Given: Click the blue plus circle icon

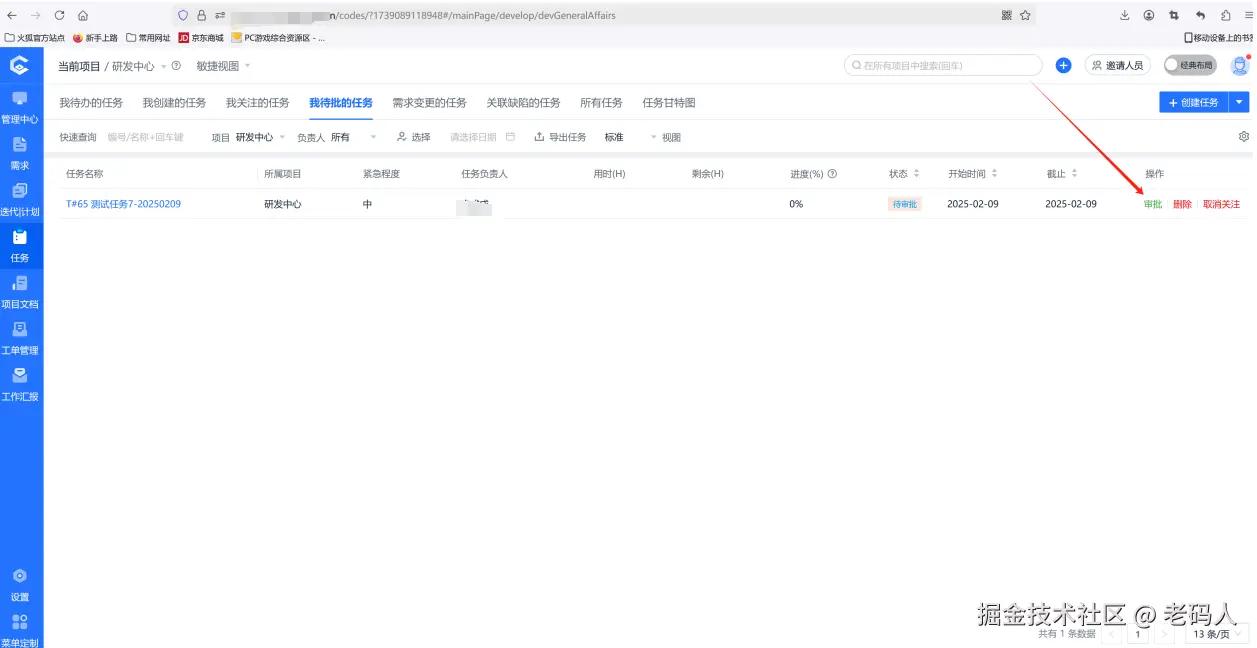Looking at the screenshot, I should click(1063, 65).
